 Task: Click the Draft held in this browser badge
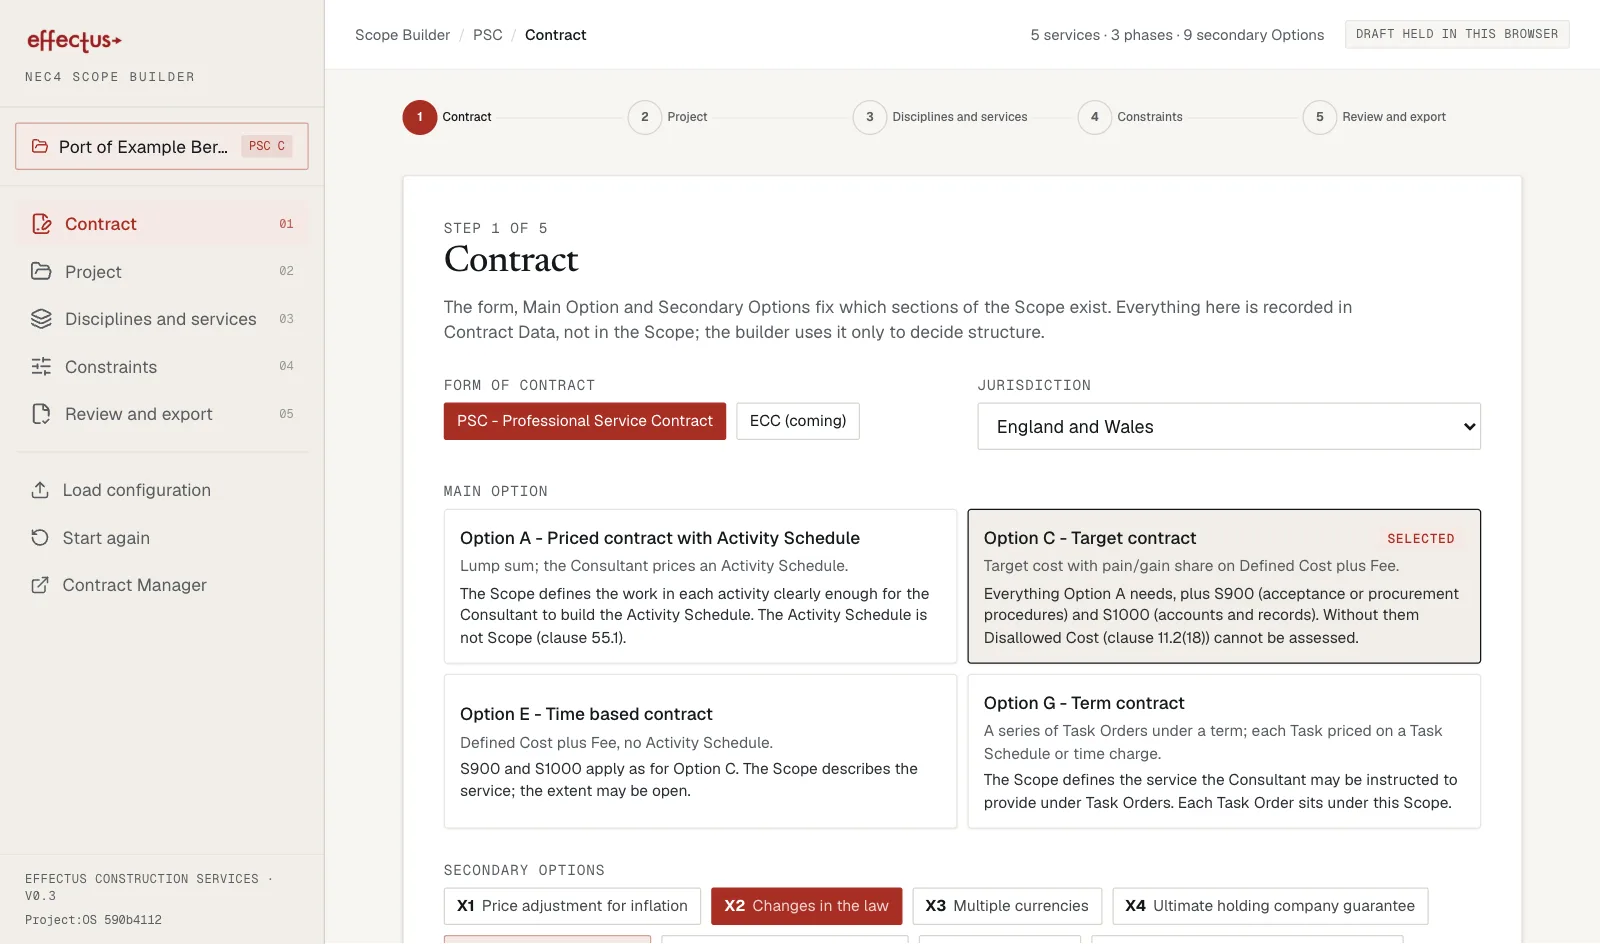click(1457, 34)
